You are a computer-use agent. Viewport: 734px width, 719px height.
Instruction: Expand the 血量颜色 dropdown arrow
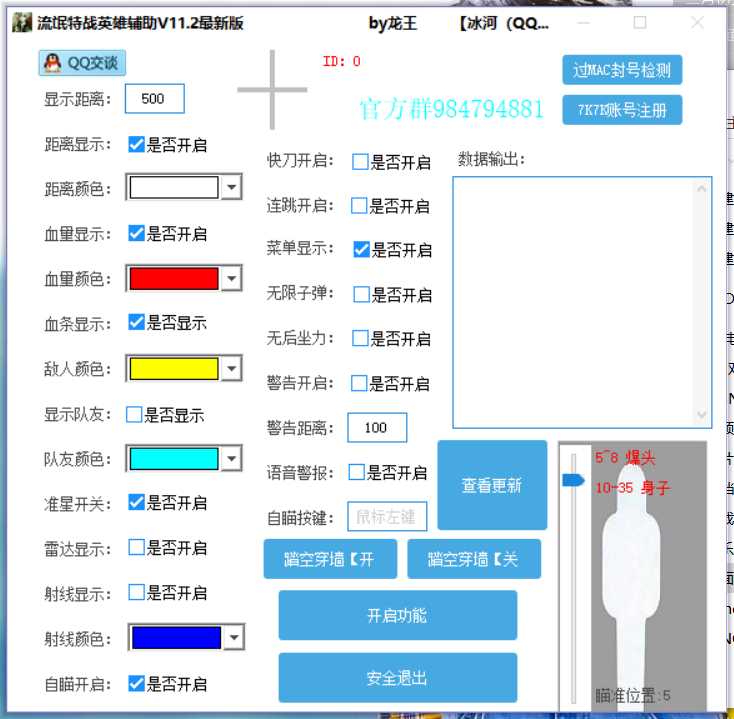(231, 279)
